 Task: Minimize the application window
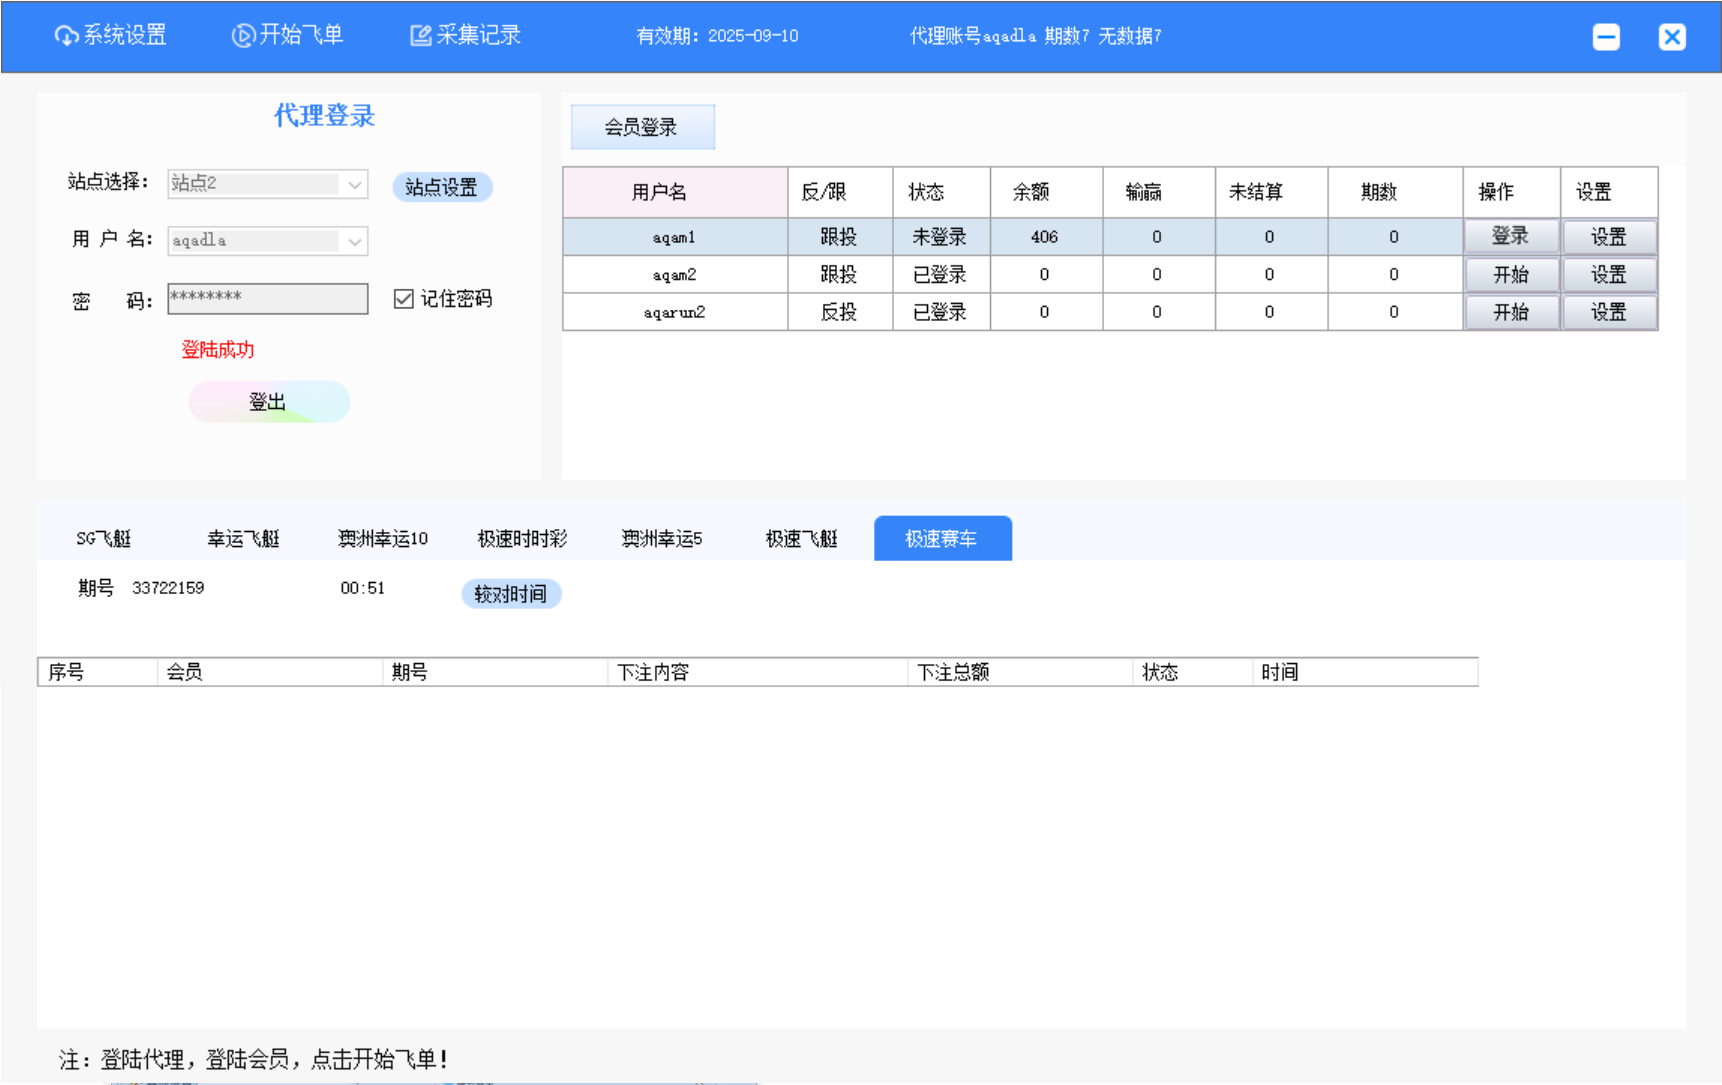1606,37
